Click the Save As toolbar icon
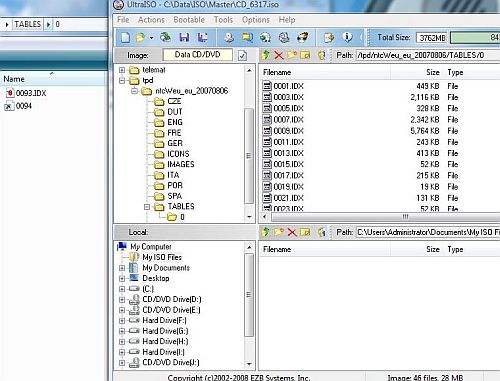The height and width of the screenshot is (381, 500). coord(202,37)
